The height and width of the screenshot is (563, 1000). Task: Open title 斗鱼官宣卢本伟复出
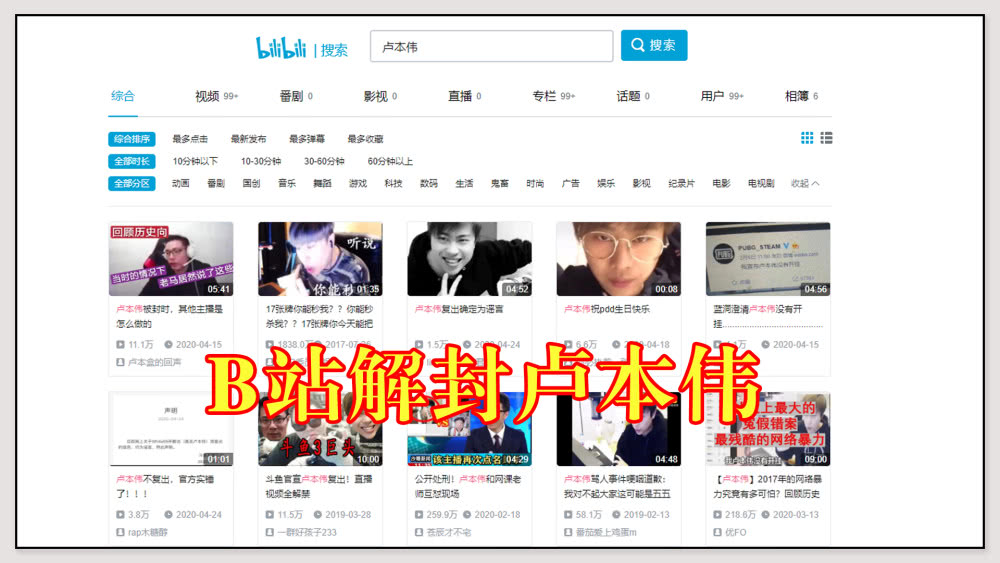(319, 486)
